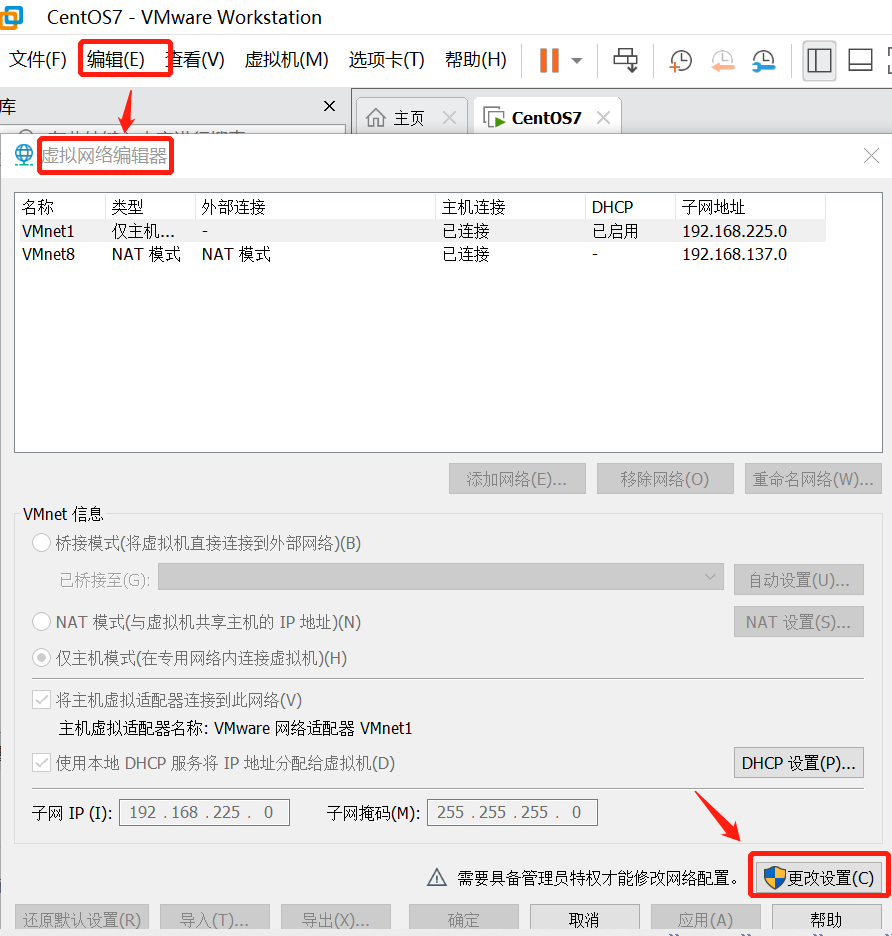892x936 pixels.
Task: Close the library panel with X
Action: click(x=329, y=106)
